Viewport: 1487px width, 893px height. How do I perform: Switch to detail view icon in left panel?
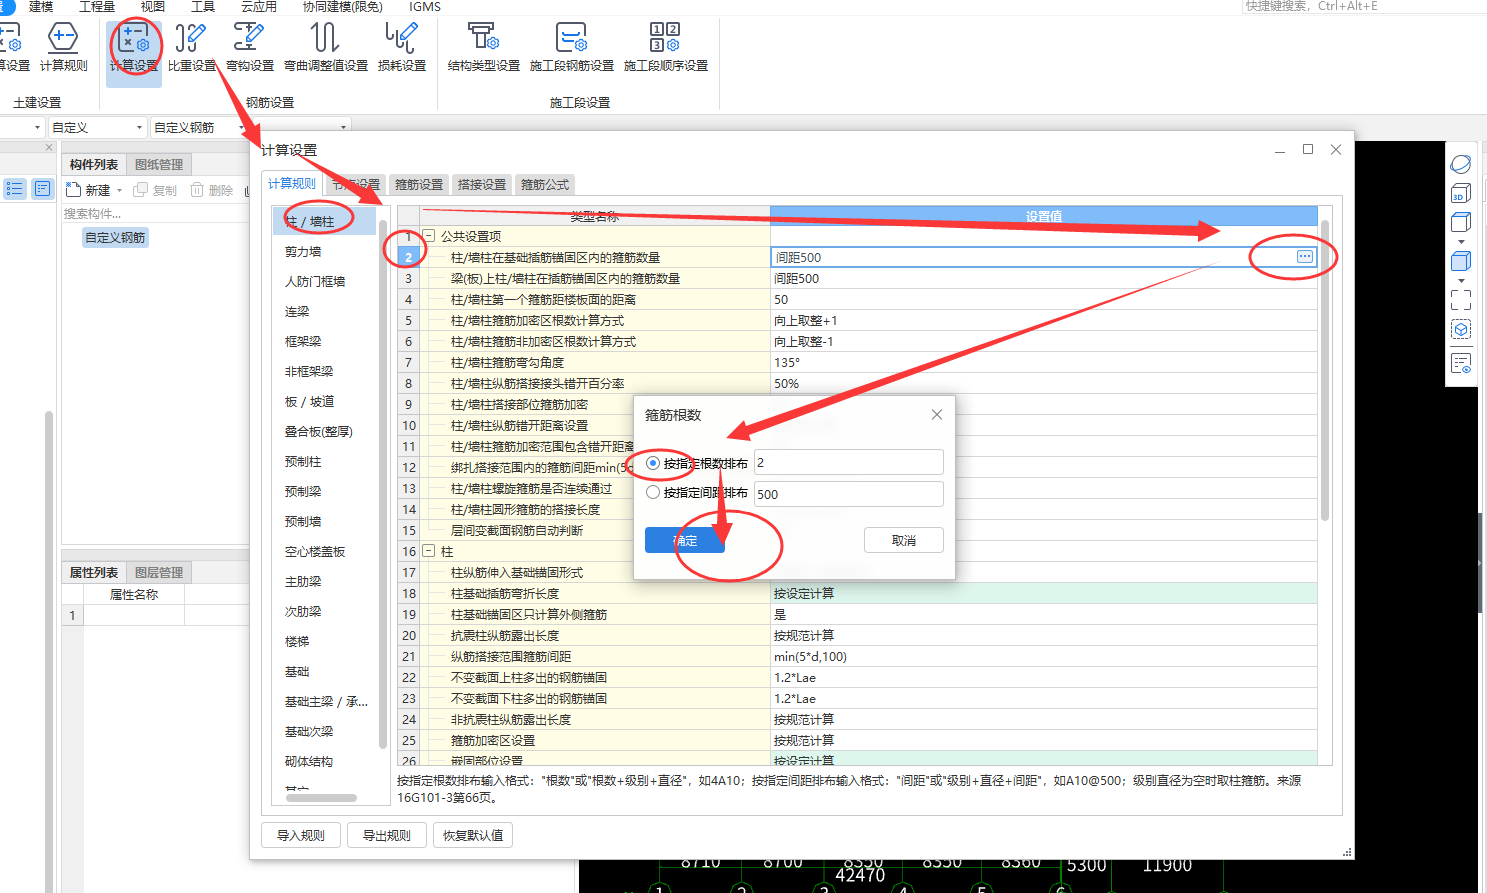pos(42,188)
